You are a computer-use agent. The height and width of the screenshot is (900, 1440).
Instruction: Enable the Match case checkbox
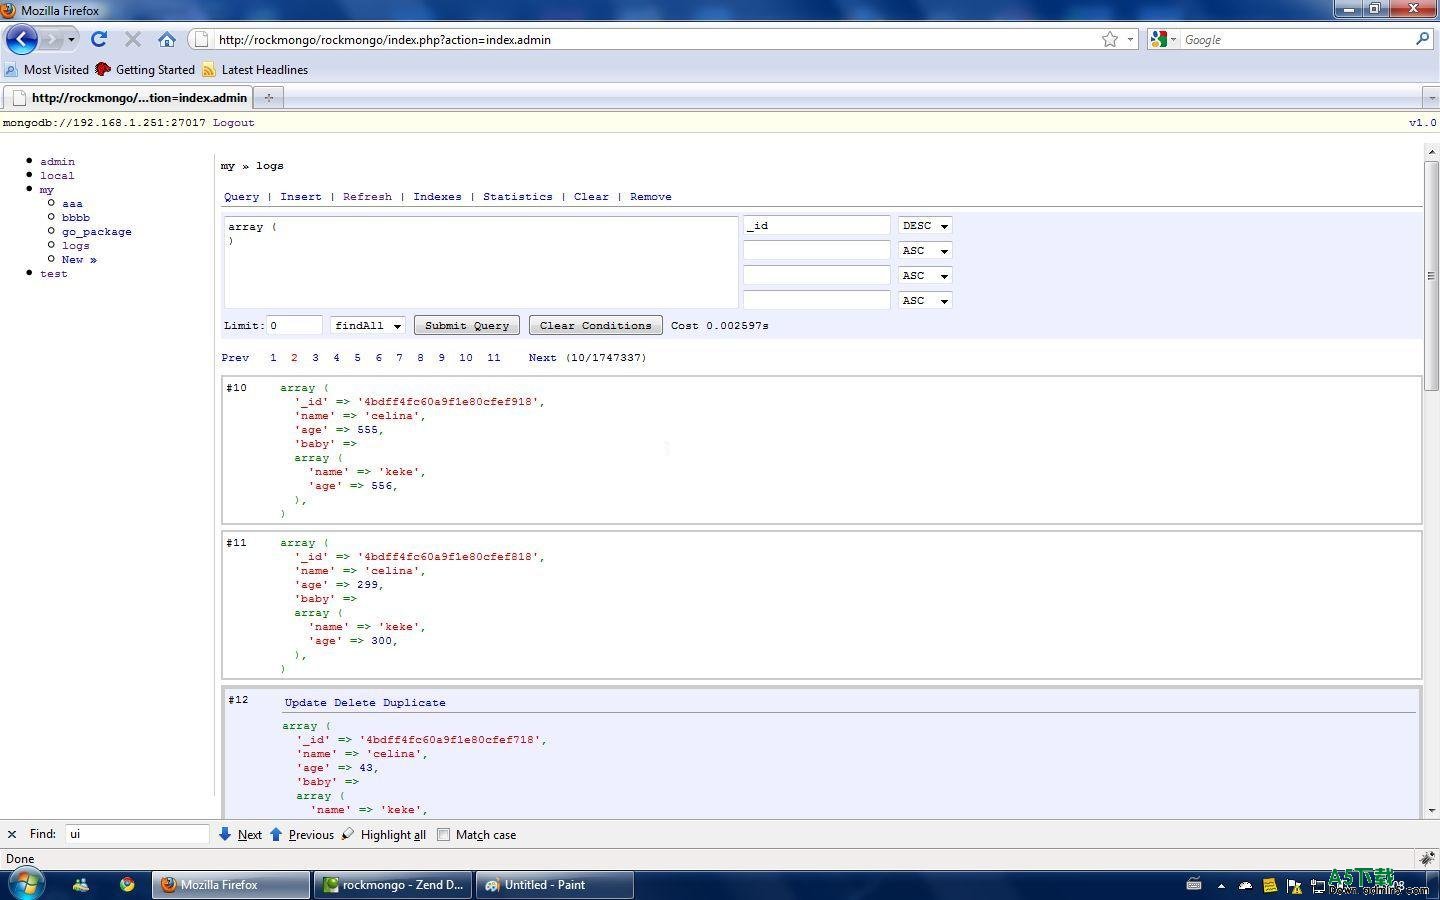click(x=443, y=834)
